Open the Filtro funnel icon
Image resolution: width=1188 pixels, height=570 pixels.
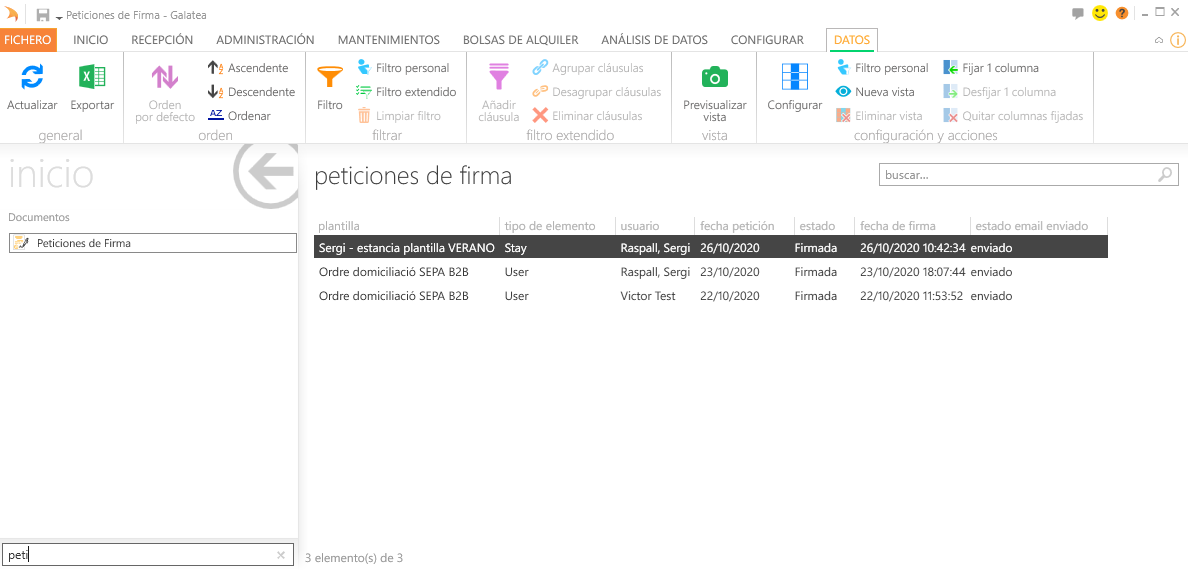(329, 78)
